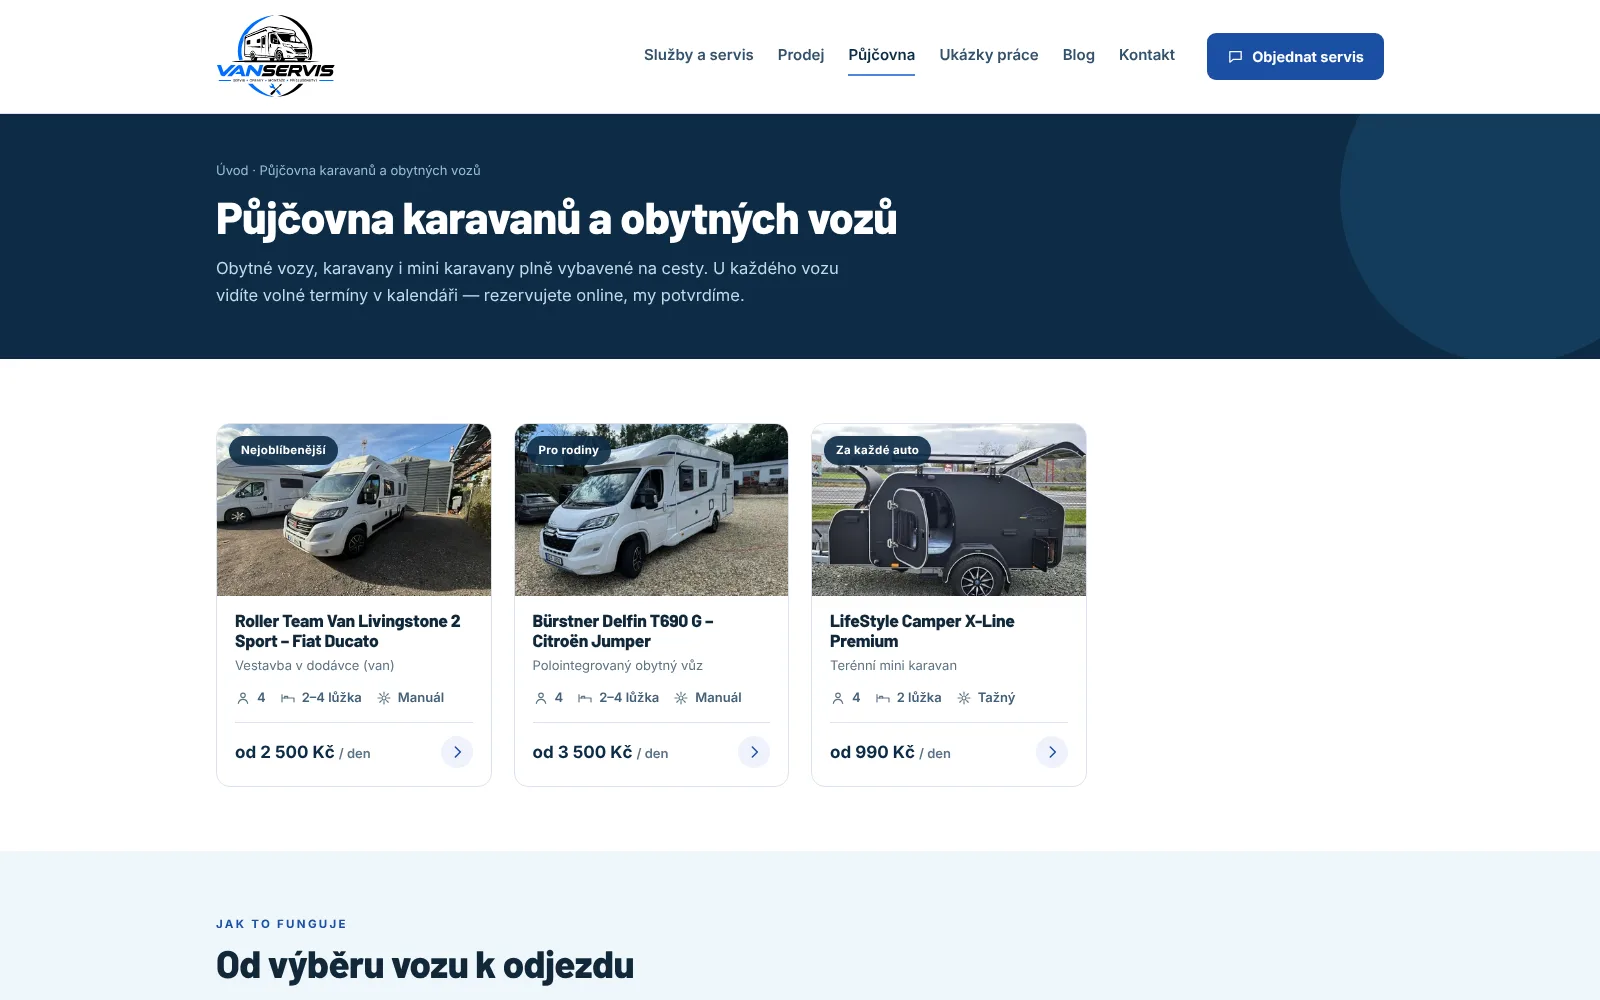Click the Tažný label
Viewport: 1600px width, 1000px height.
[x=996, y=697]
